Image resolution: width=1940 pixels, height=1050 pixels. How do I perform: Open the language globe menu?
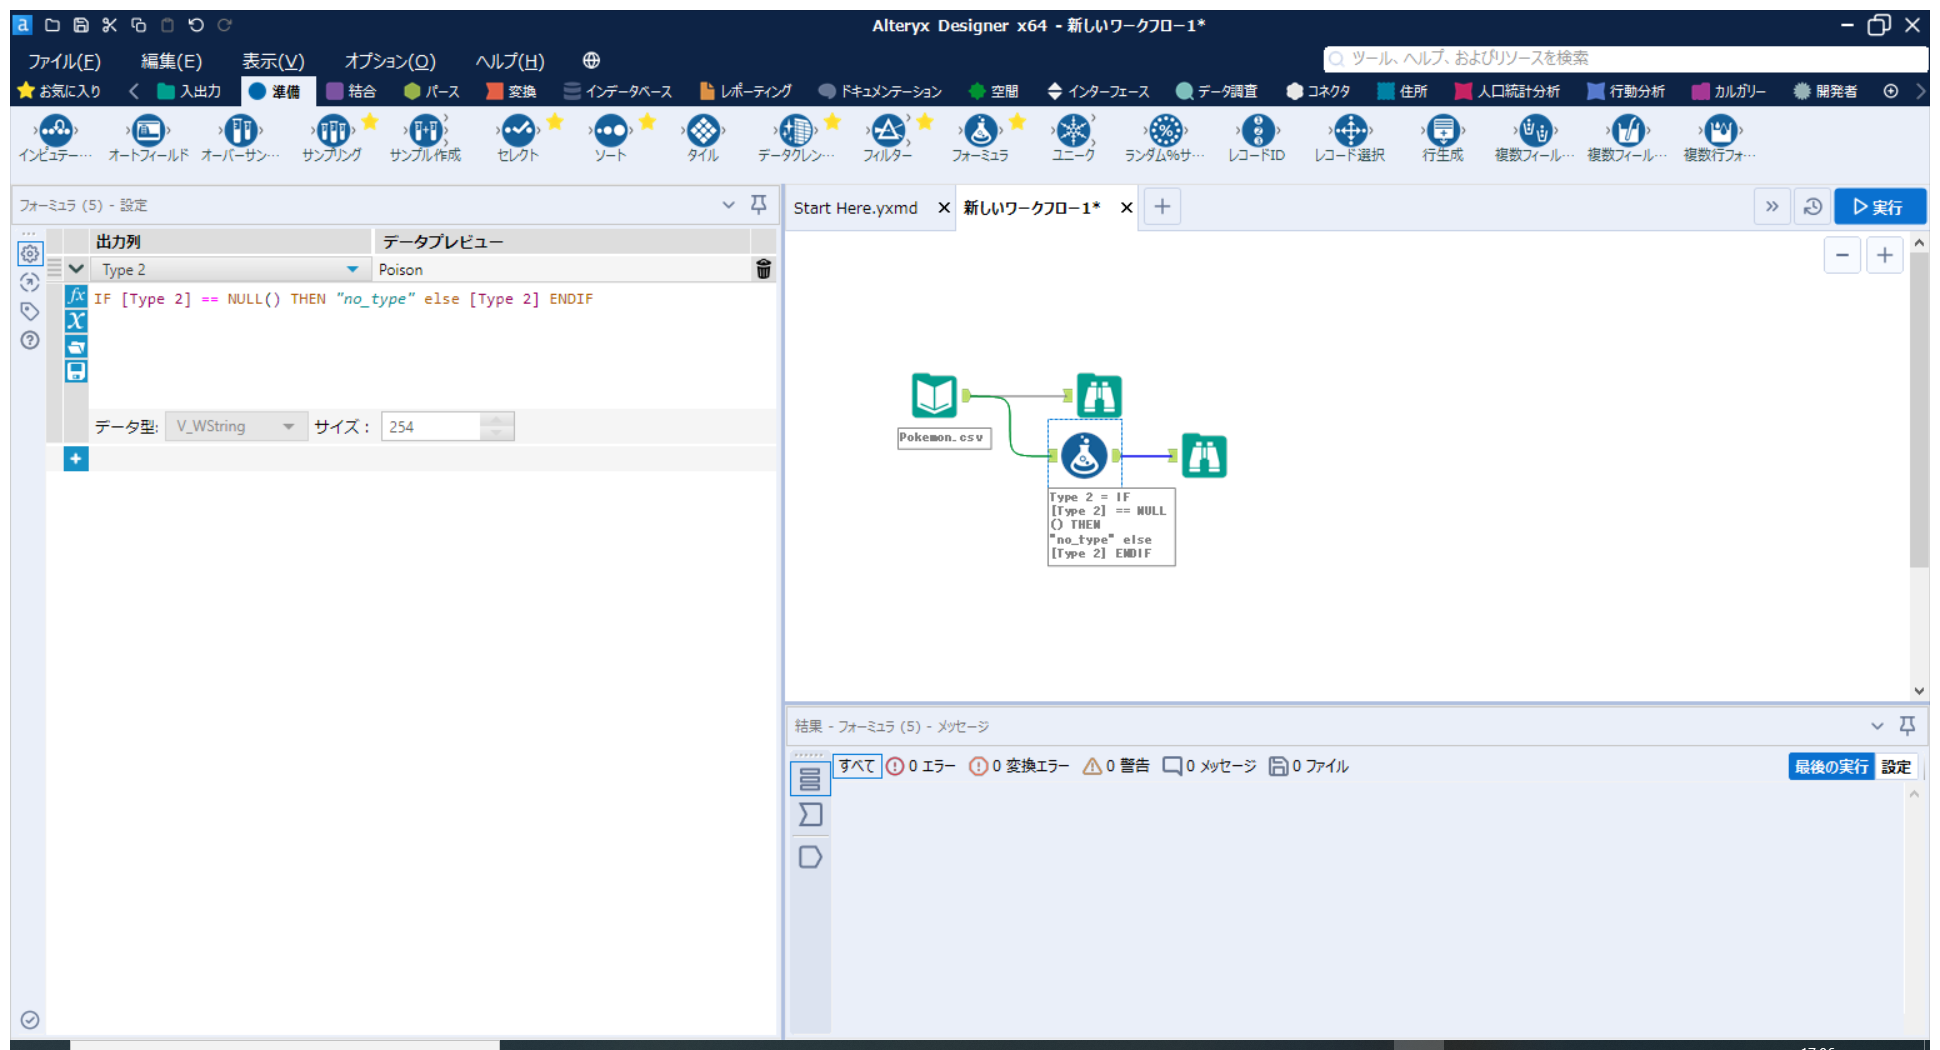point(591,61)
